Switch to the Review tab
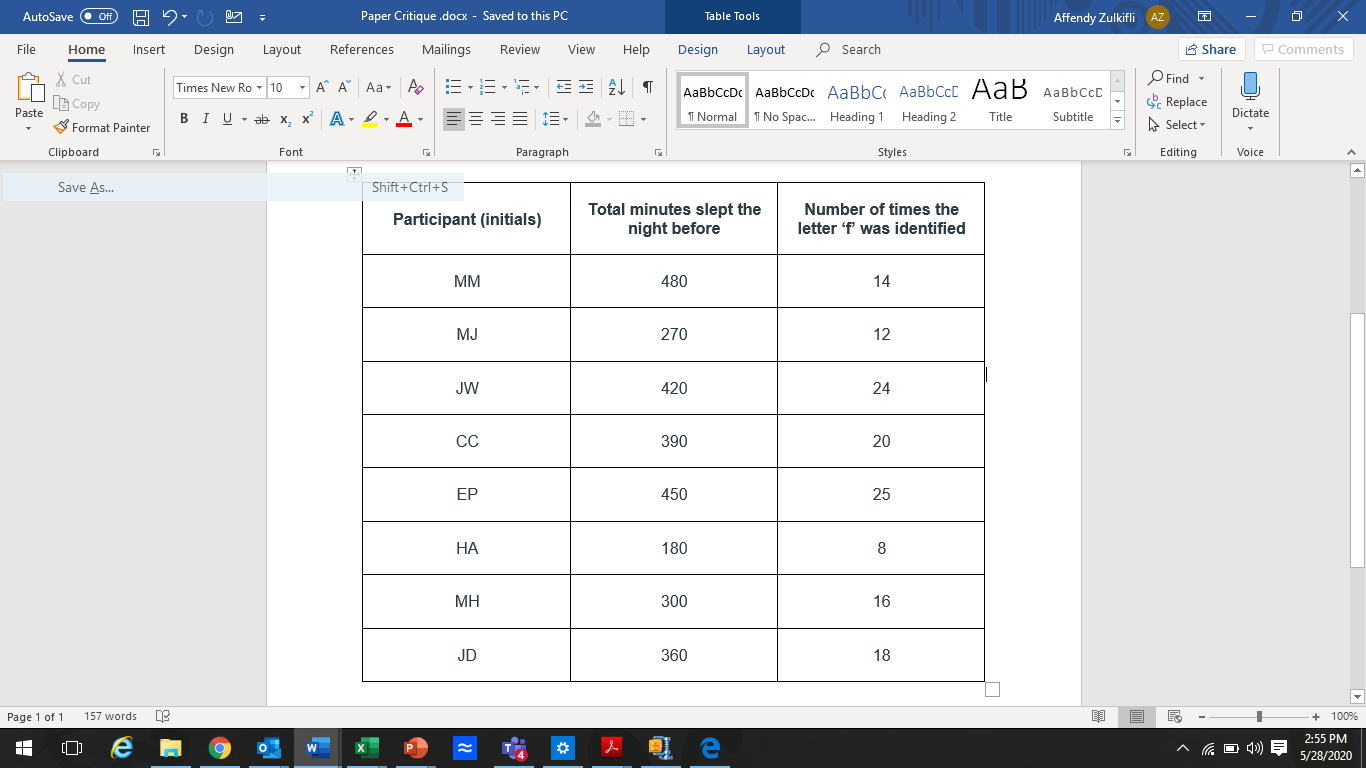1366x768 pixels. point(520,49)
